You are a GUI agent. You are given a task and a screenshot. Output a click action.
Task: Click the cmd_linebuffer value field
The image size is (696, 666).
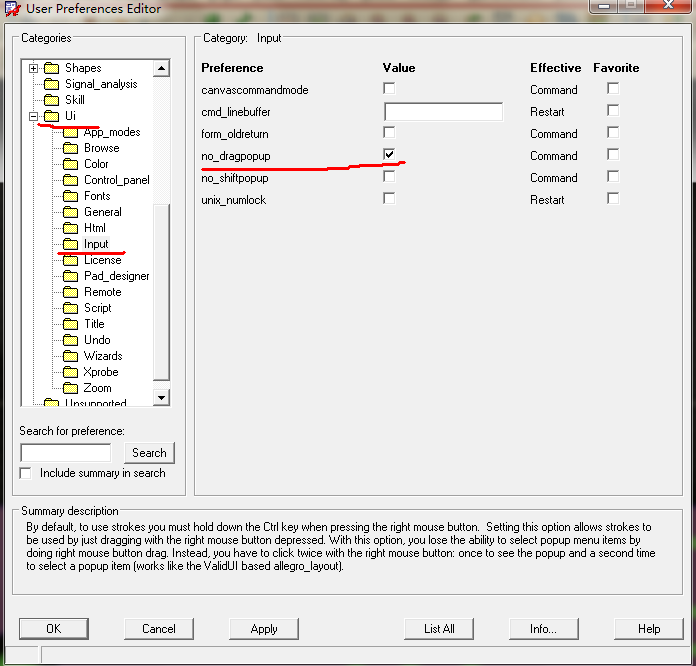(443, 112)
